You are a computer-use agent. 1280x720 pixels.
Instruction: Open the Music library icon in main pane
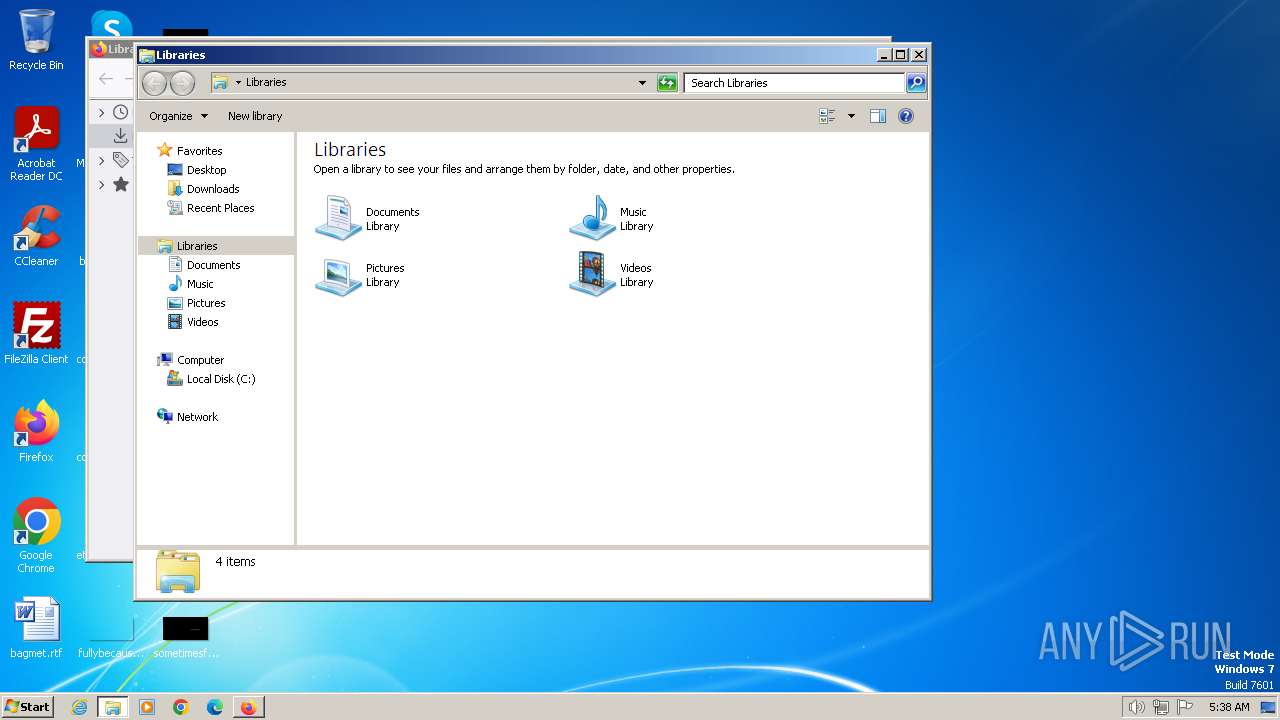(592, 218)
